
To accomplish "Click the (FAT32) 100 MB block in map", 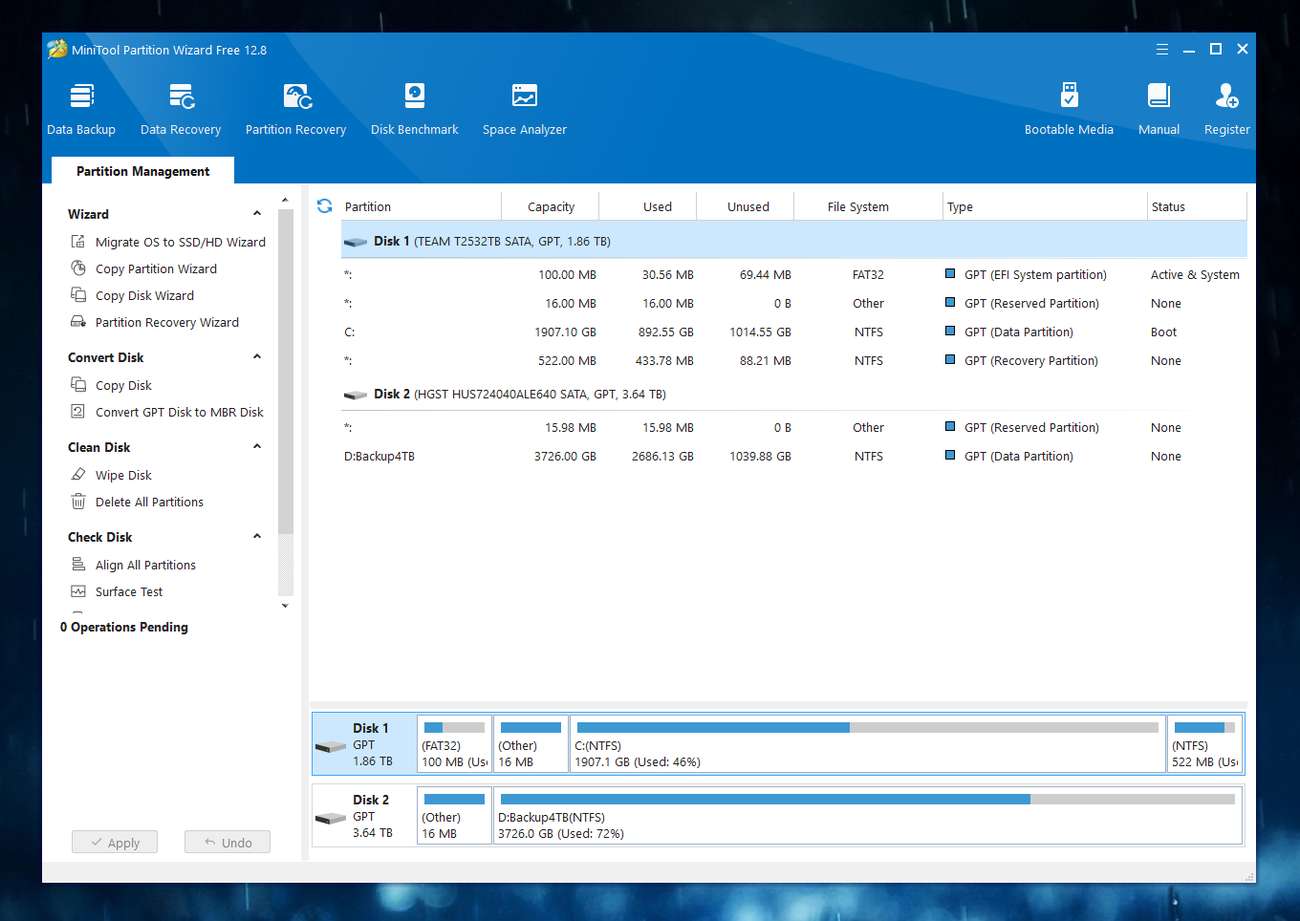I will [x=455, y=744].
